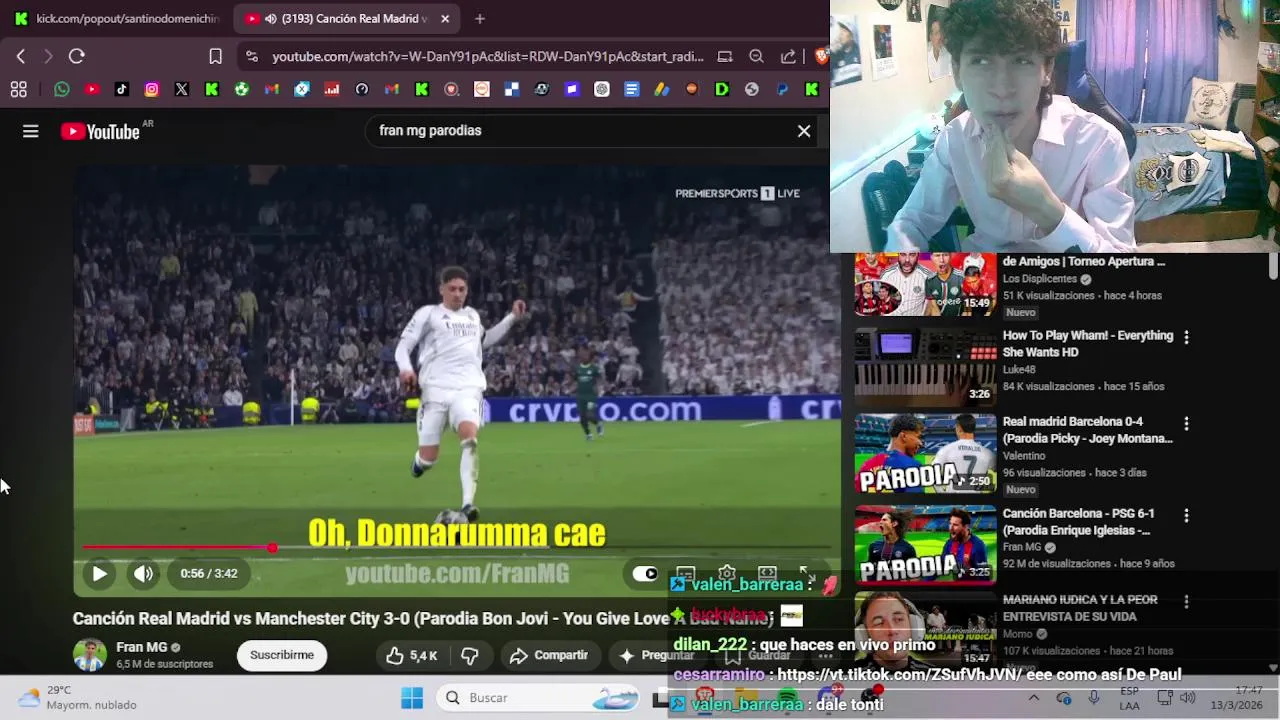Open the YouTube guide hamburger menu
The image size is (1280, 720).
pyautogui.click(x=31, y=131)
